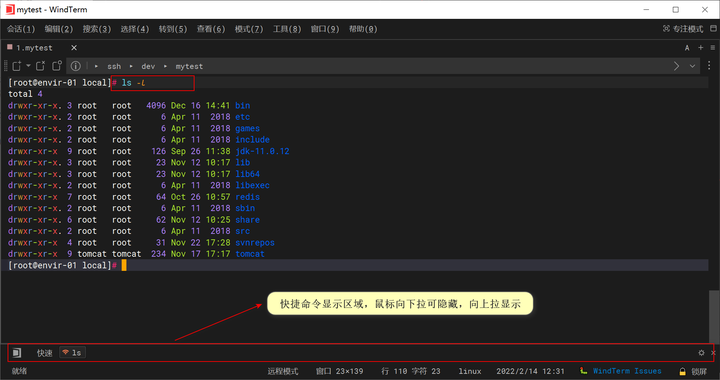Image resolution: width=720 pixels, height=380 pixels.
Task: Open the 会话(1) menu
Action: click(21, 29)
